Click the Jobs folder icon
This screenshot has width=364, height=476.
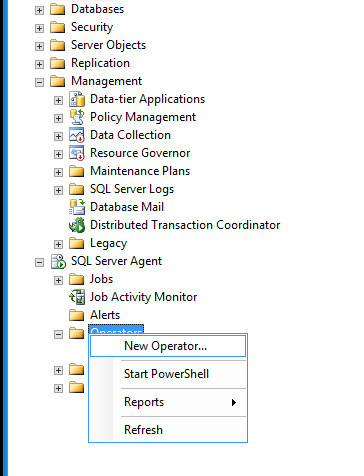pos(77,279)
